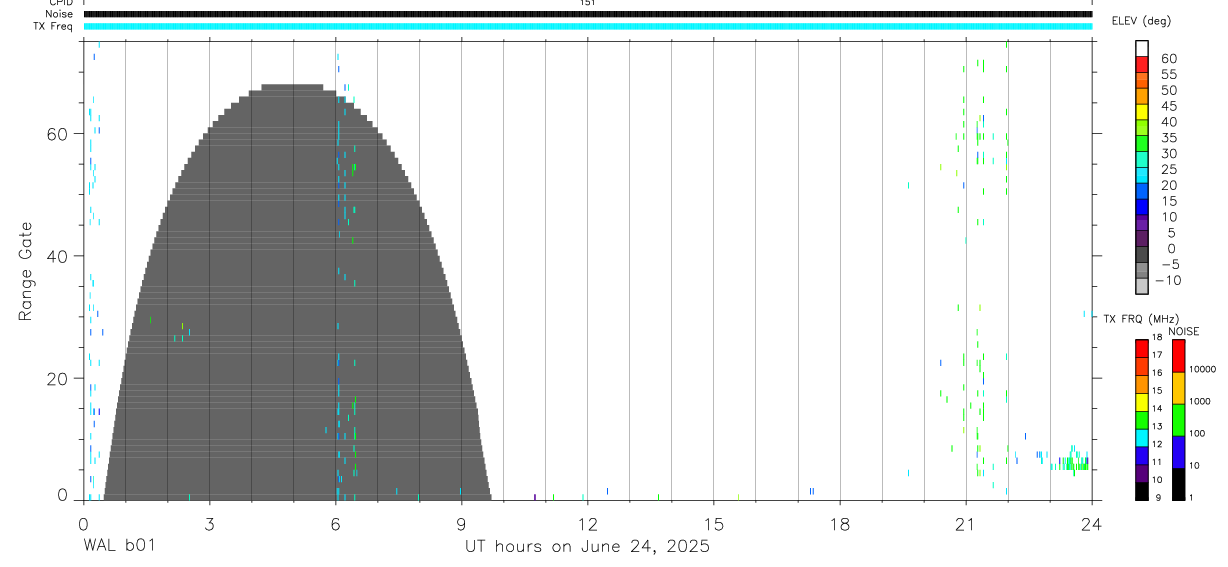Image resolution: width=1228 pixels, height=567 pixels.
Task: Click the black Noise strip above the plot
Action: (587, 14)
